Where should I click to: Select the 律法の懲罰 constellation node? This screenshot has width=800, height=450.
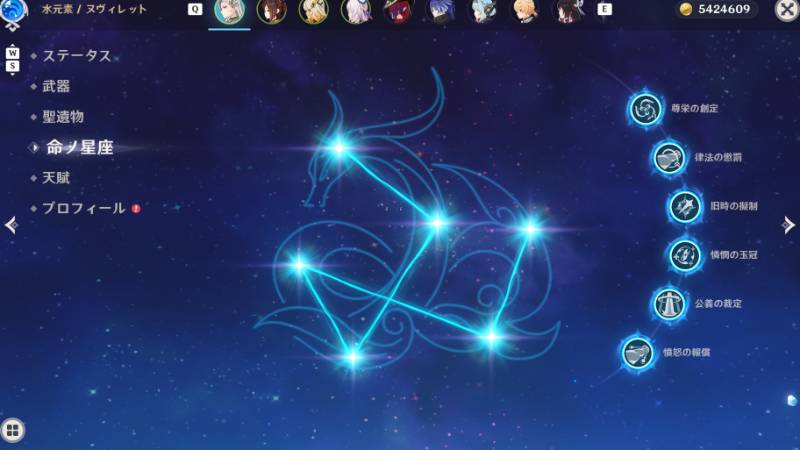click(669, 158)
